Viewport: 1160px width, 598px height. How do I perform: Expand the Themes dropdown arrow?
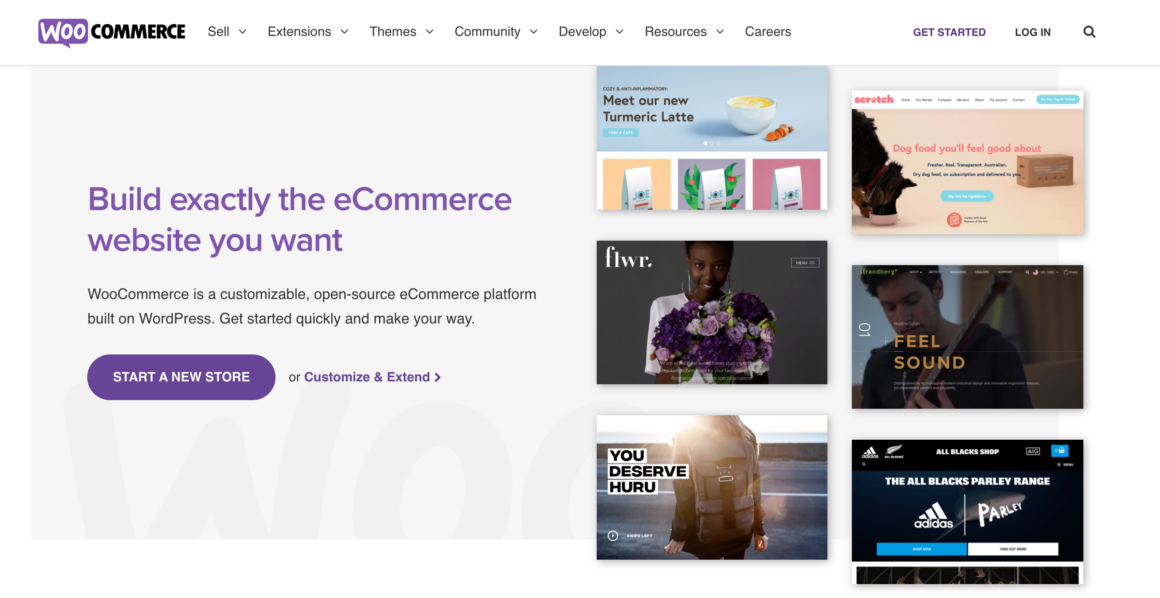tap(429, 32)
